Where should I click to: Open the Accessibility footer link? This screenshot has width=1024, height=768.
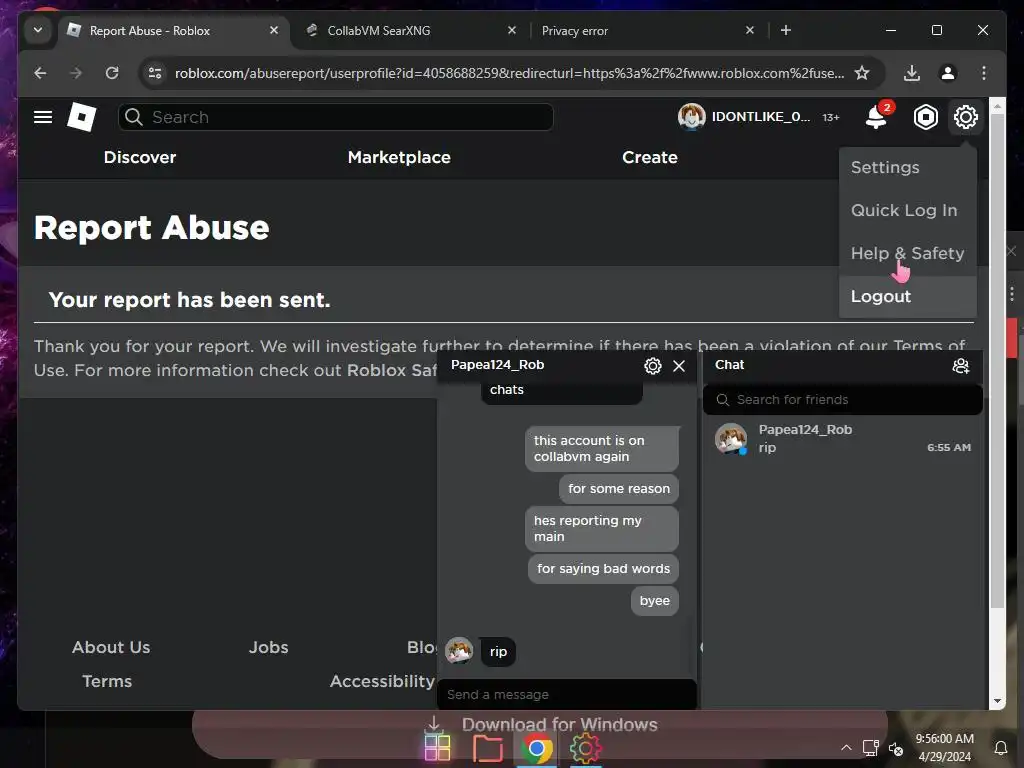coord(382,681)
